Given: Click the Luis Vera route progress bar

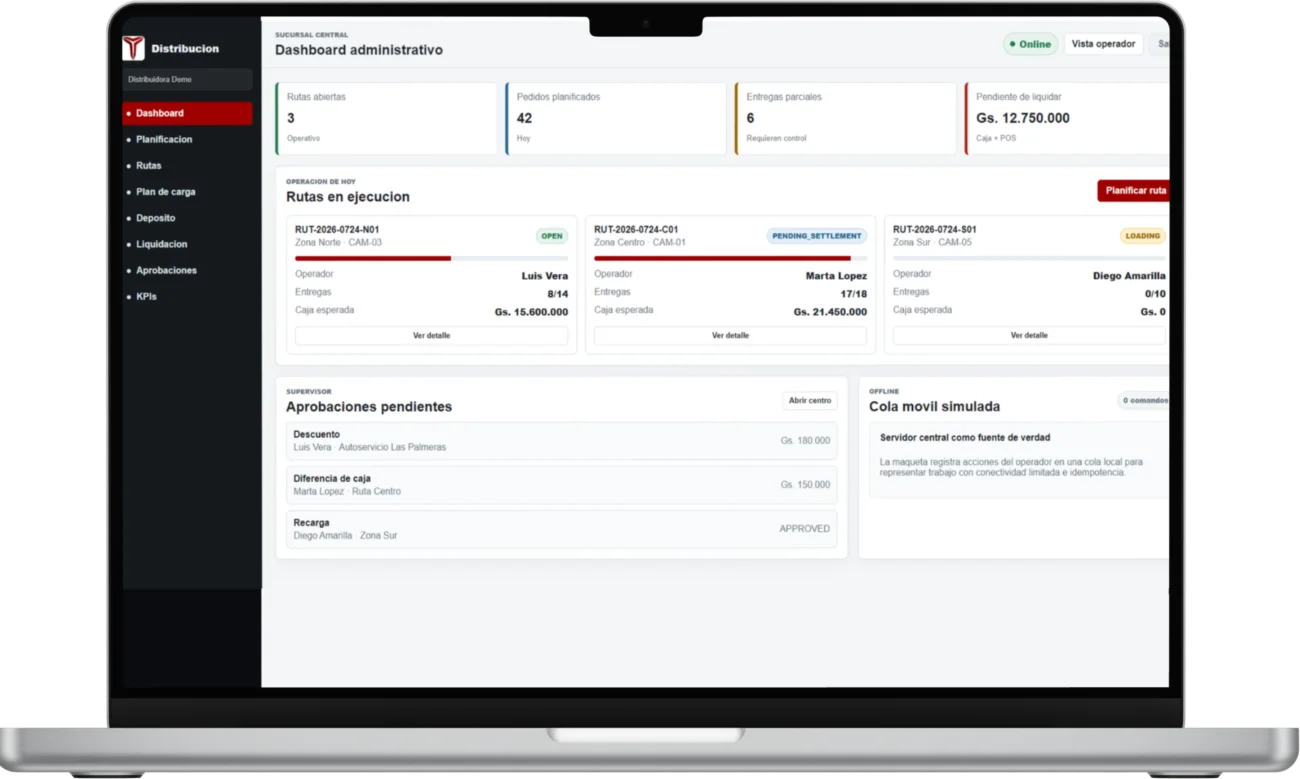Looking at the screenshot, I should [x=431, y=258].
